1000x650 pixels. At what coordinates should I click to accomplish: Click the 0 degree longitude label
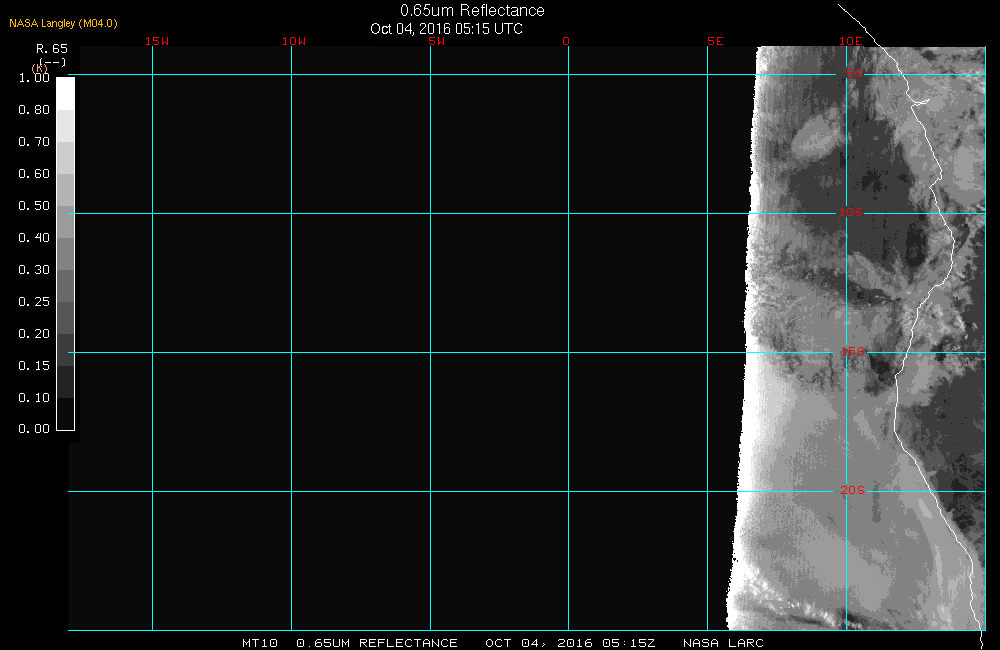coord(567,42)
